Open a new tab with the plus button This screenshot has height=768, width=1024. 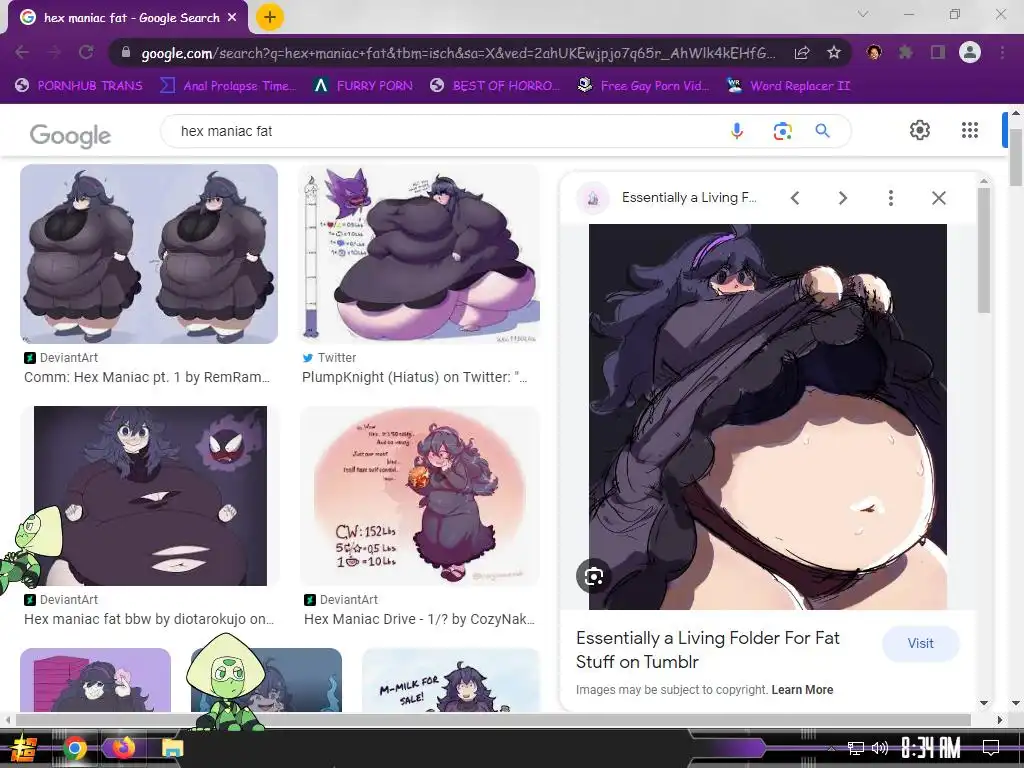click(x=270, y=18)
